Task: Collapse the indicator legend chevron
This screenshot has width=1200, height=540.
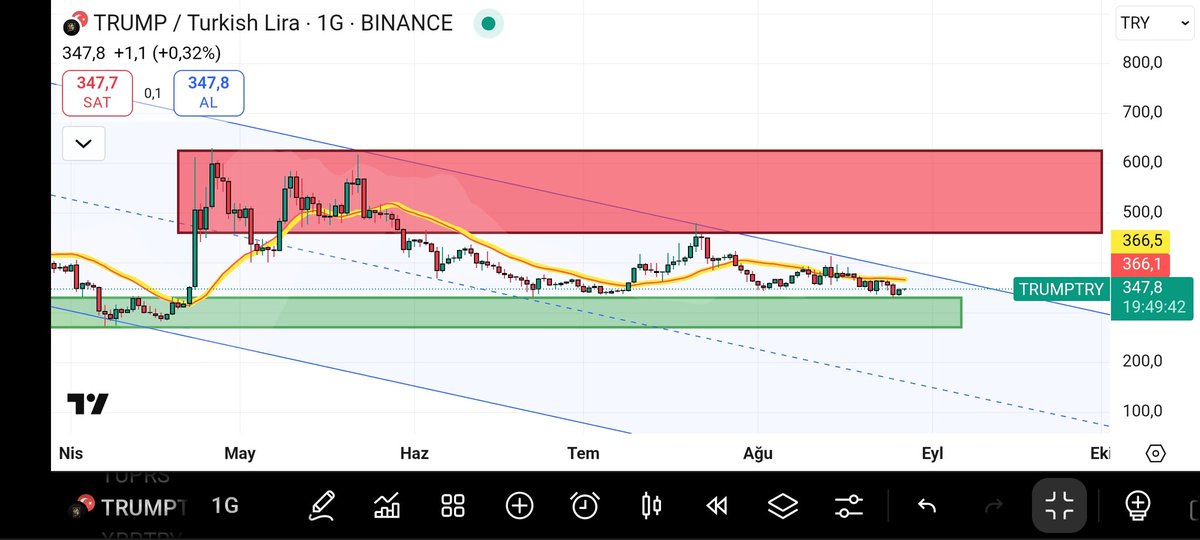Action: 83,144
